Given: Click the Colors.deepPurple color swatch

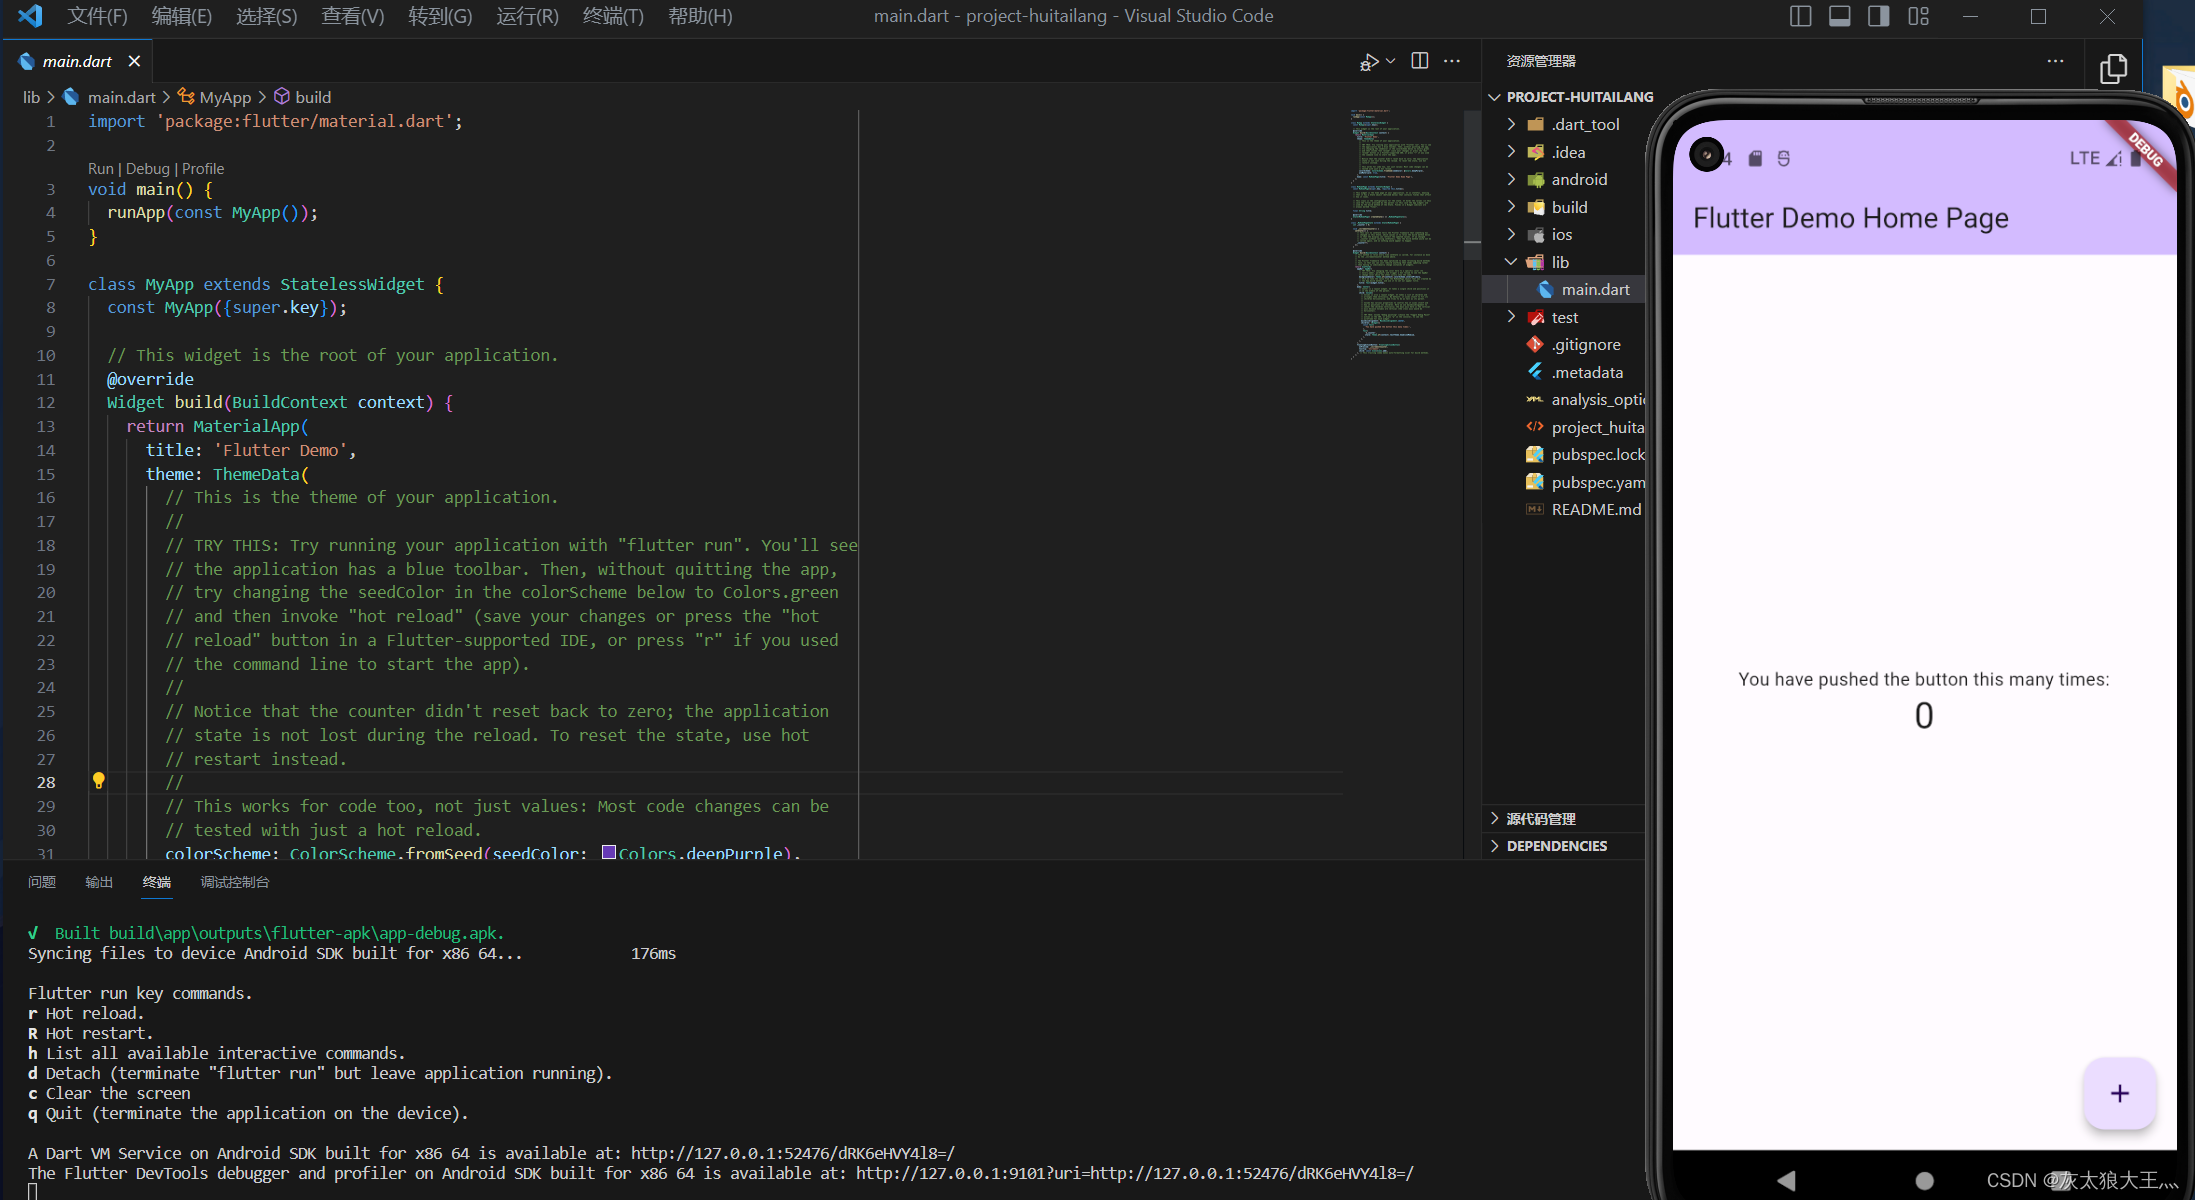Looking at the screenshot, I should pos(609,851).
